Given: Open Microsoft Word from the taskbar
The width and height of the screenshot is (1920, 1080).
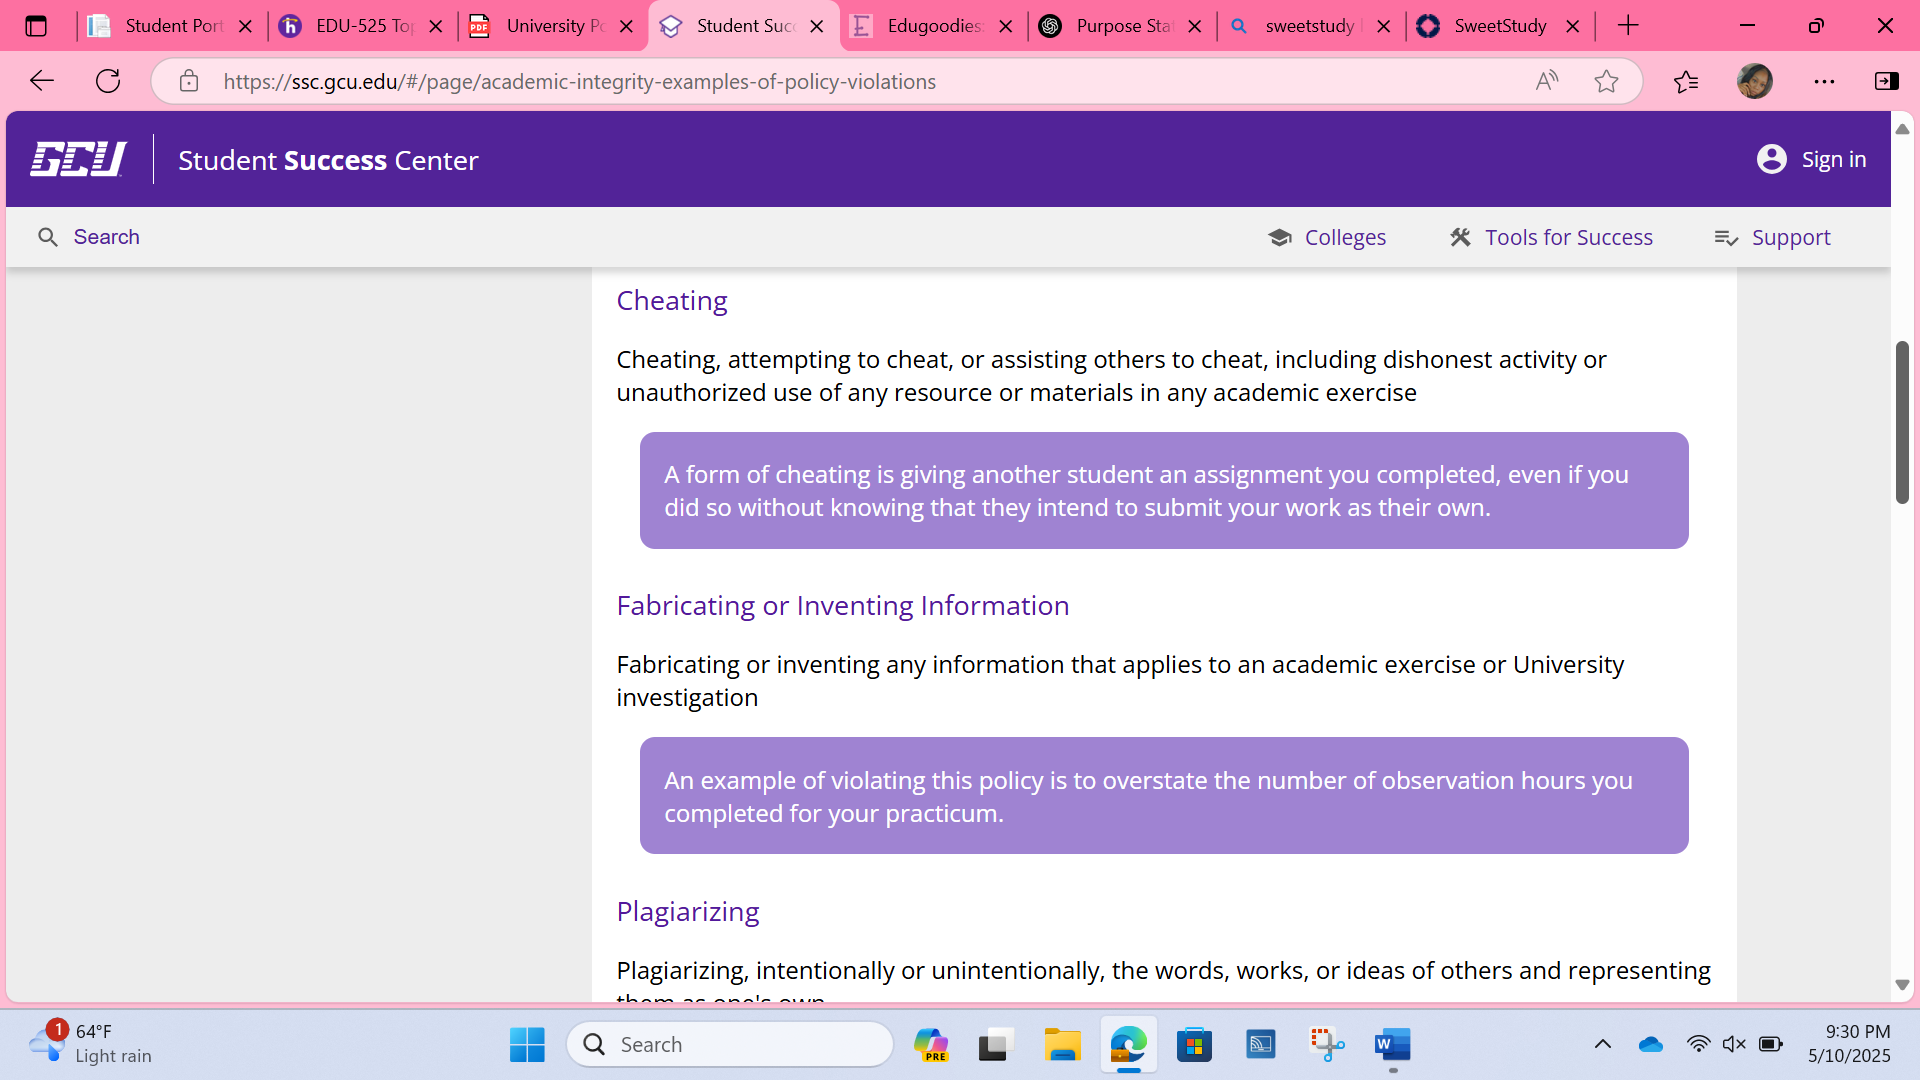Looking at the screenshot, I should [1392, 1045].
